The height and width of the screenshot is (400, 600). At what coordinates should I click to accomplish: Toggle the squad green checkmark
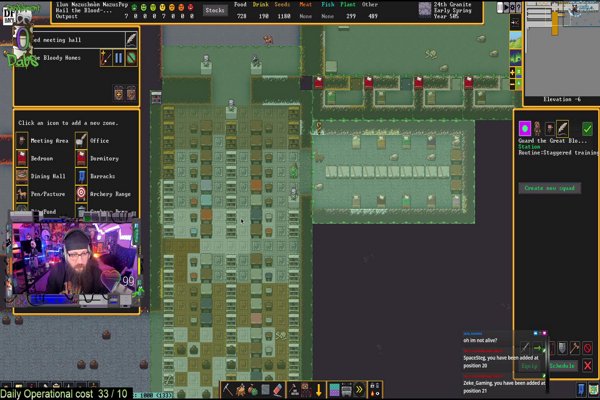pyautogui.click(x=587, y=129)
